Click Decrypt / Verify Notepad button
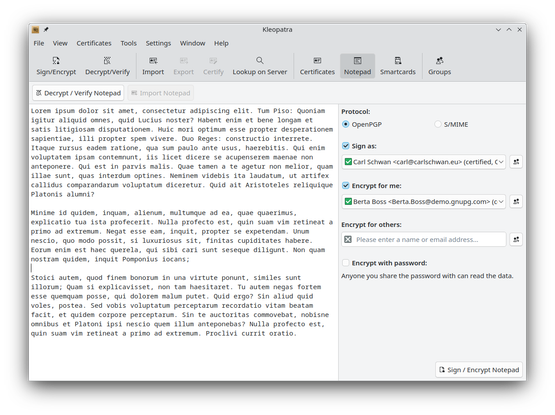The width and height of the screenshot is (555, 415). (x=78, y=93)
